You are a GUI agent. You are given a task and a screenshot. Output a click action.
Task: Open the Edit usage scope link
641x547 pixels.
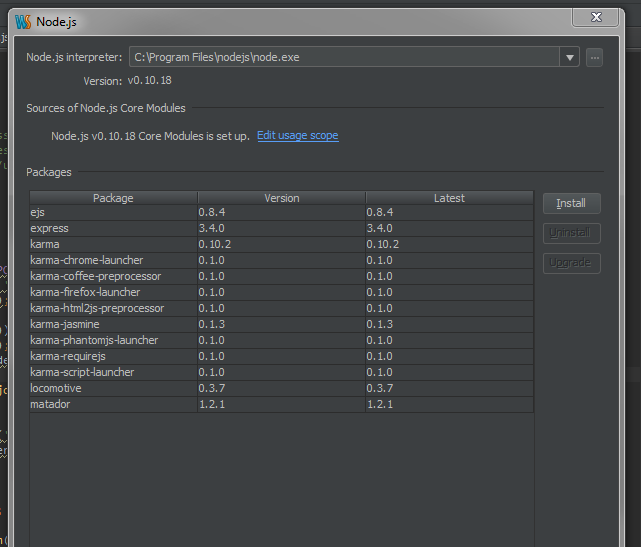[x=298, y=135]
